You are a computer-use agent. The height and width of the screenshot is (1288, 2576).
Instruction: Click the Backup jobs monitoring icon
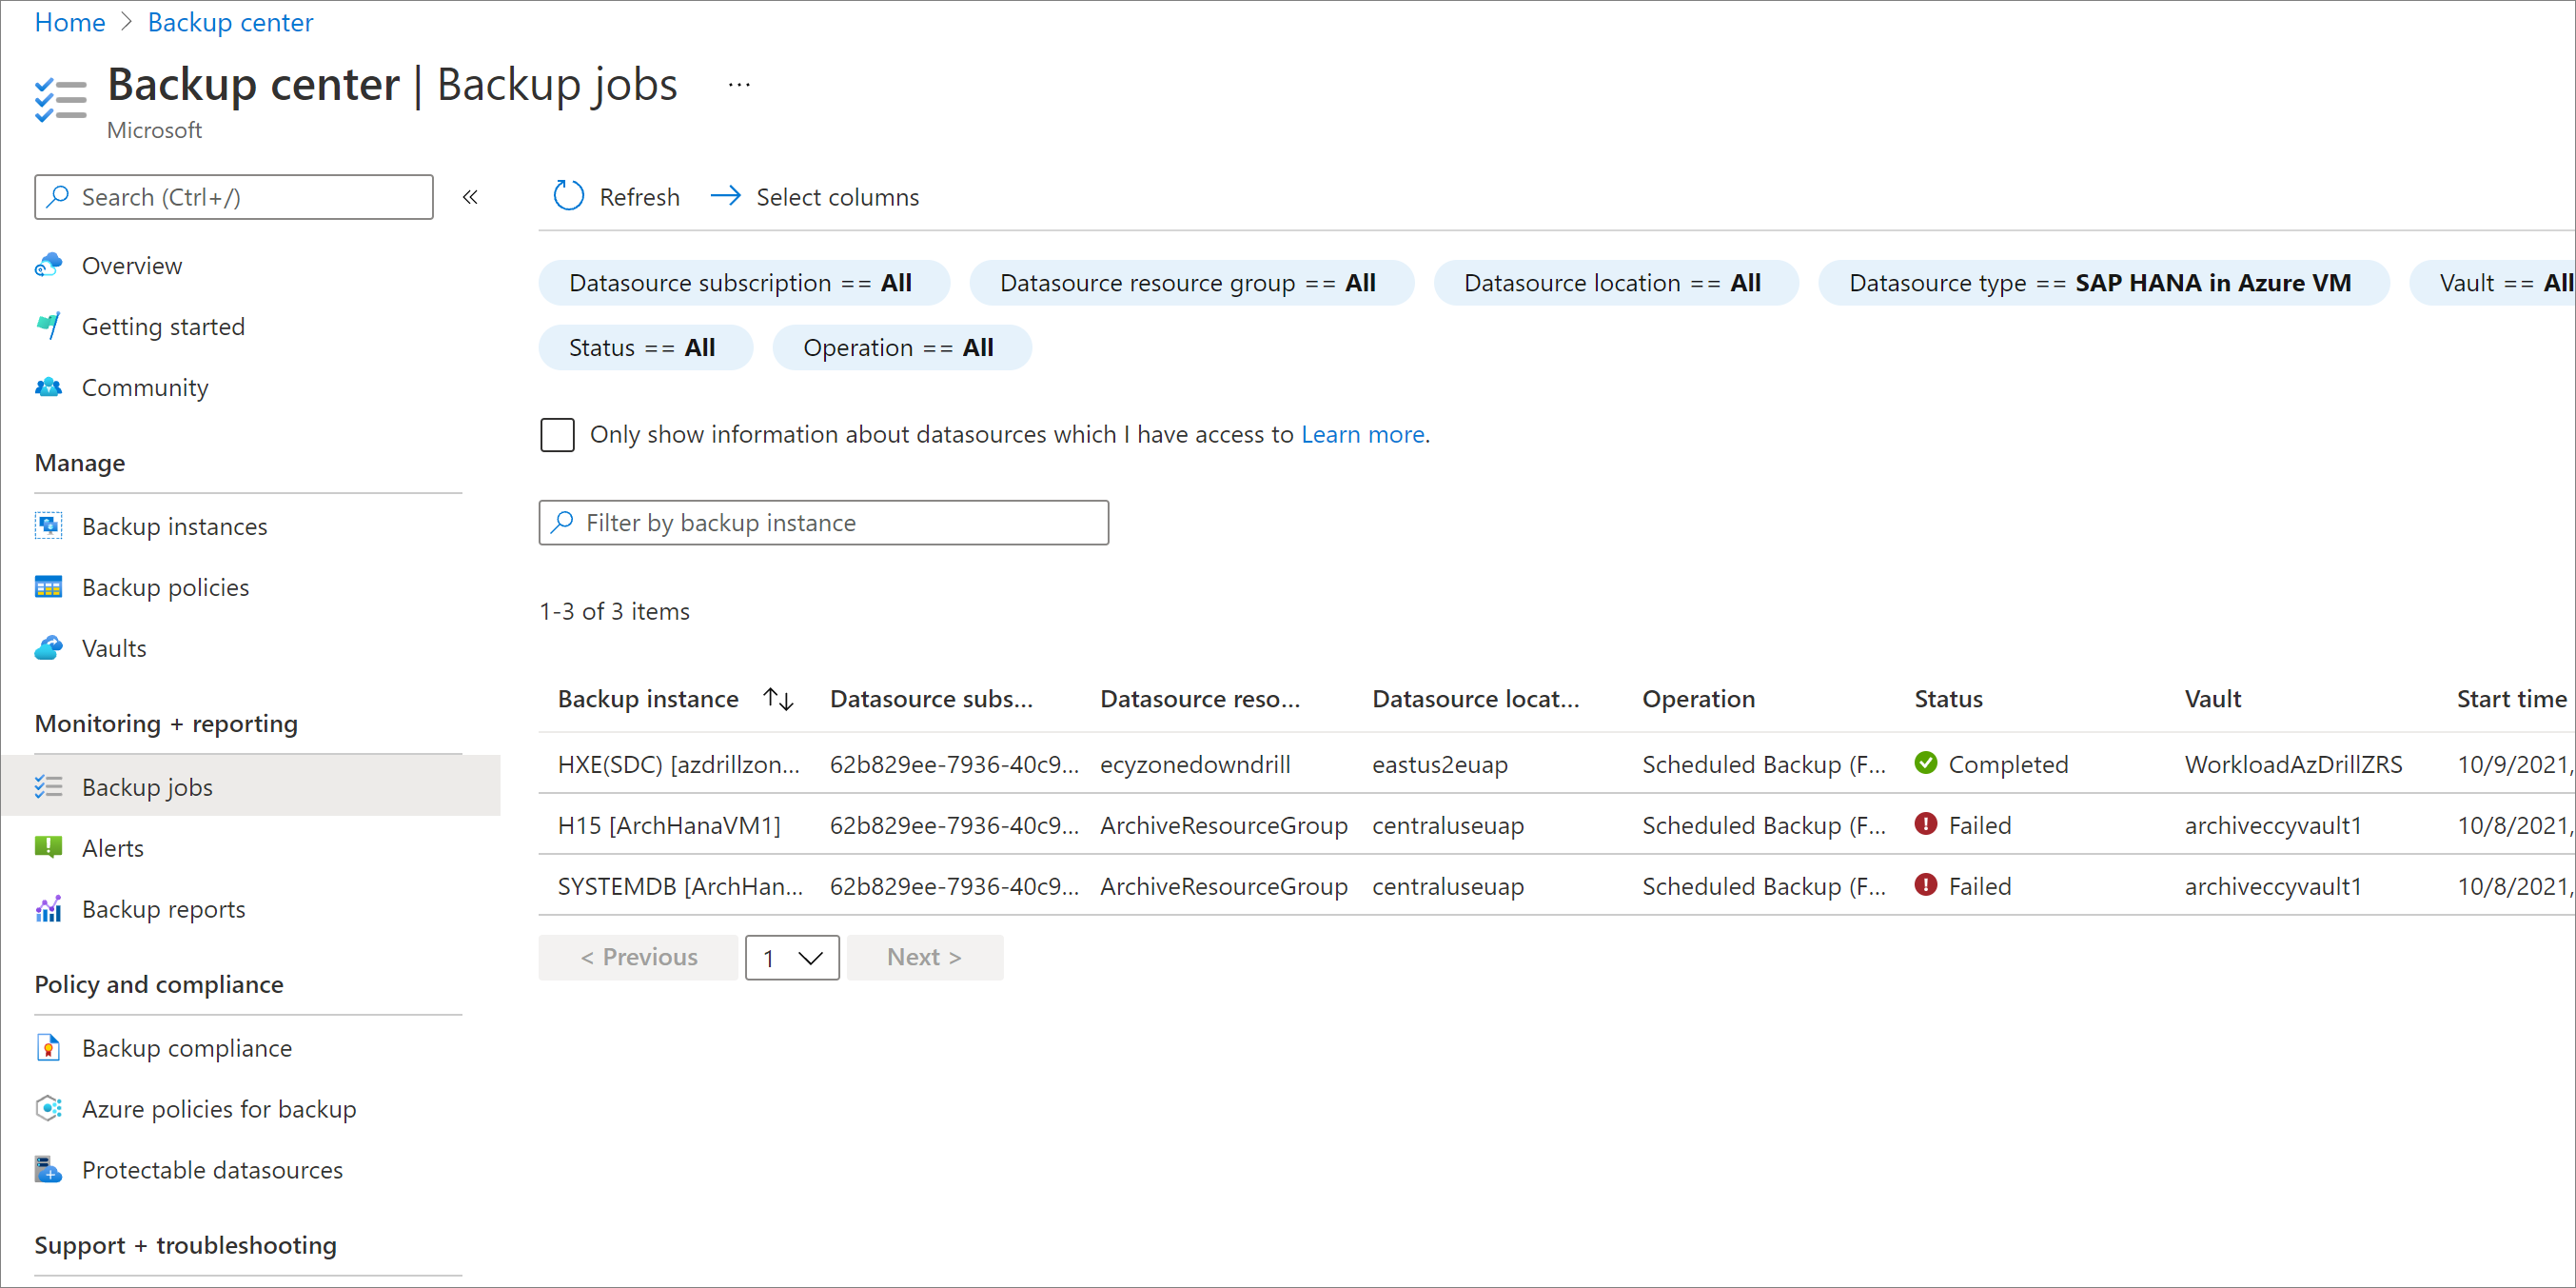[x=49, y=787]
